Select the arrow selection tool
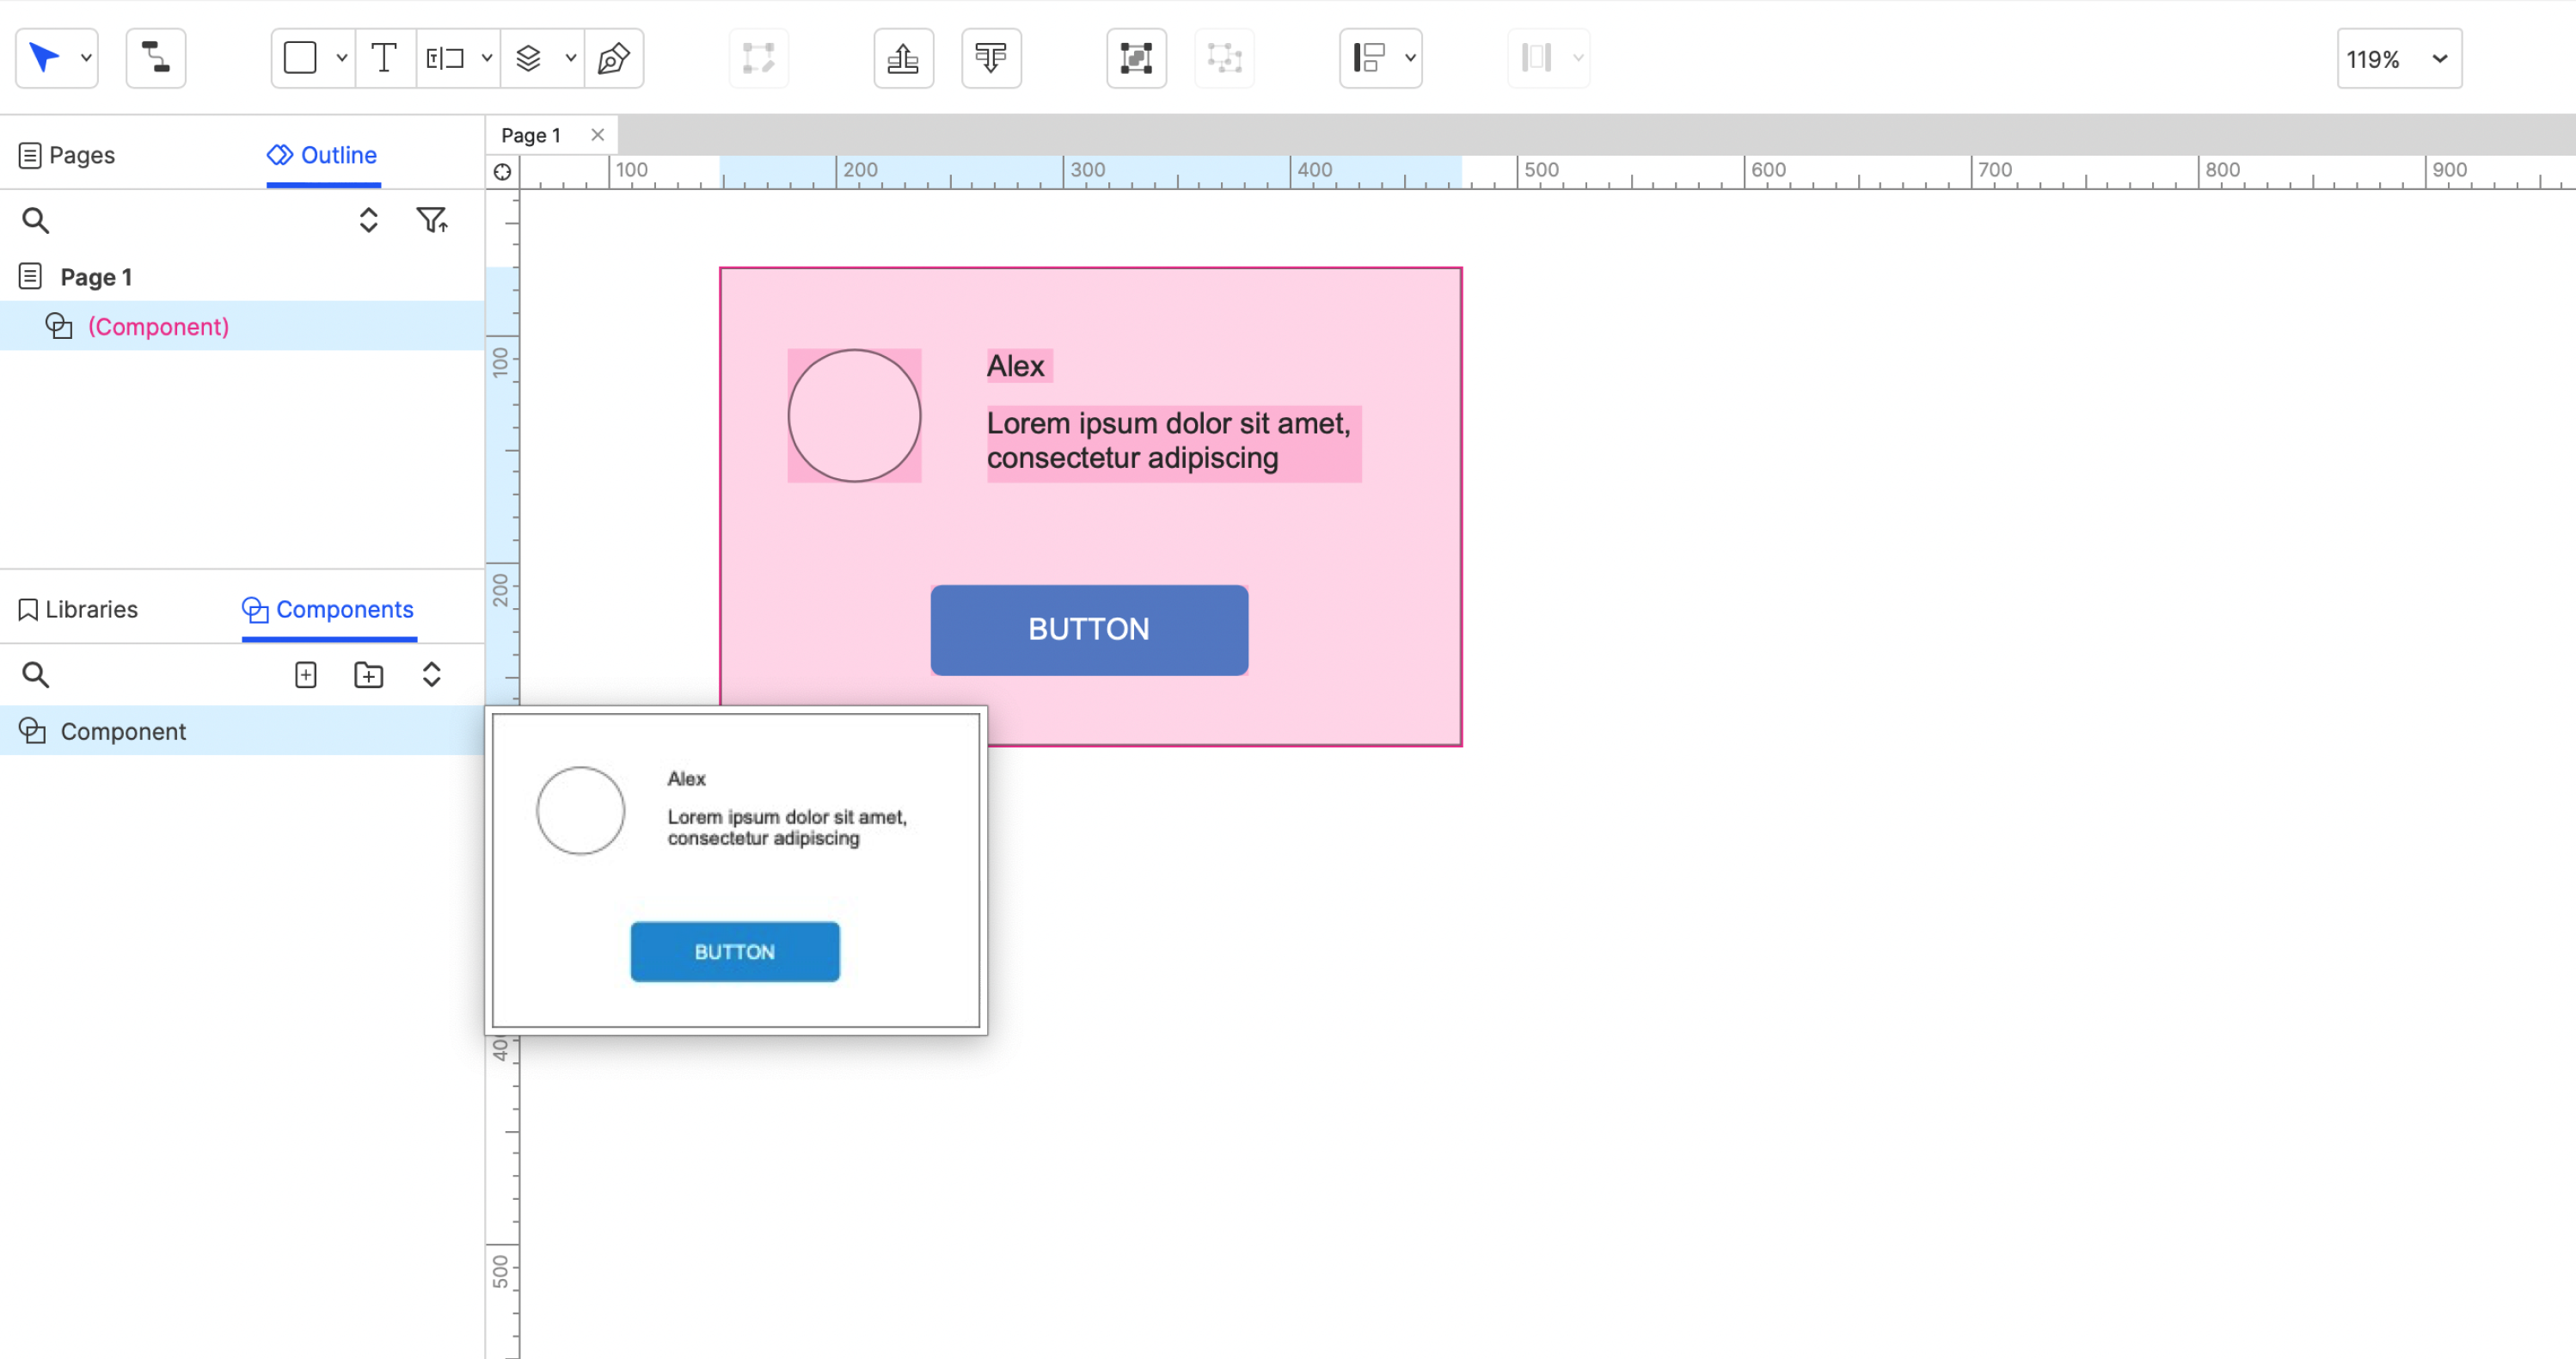Image resolution: width=2576 pixels, height=1359 pixels. [43, 58]
